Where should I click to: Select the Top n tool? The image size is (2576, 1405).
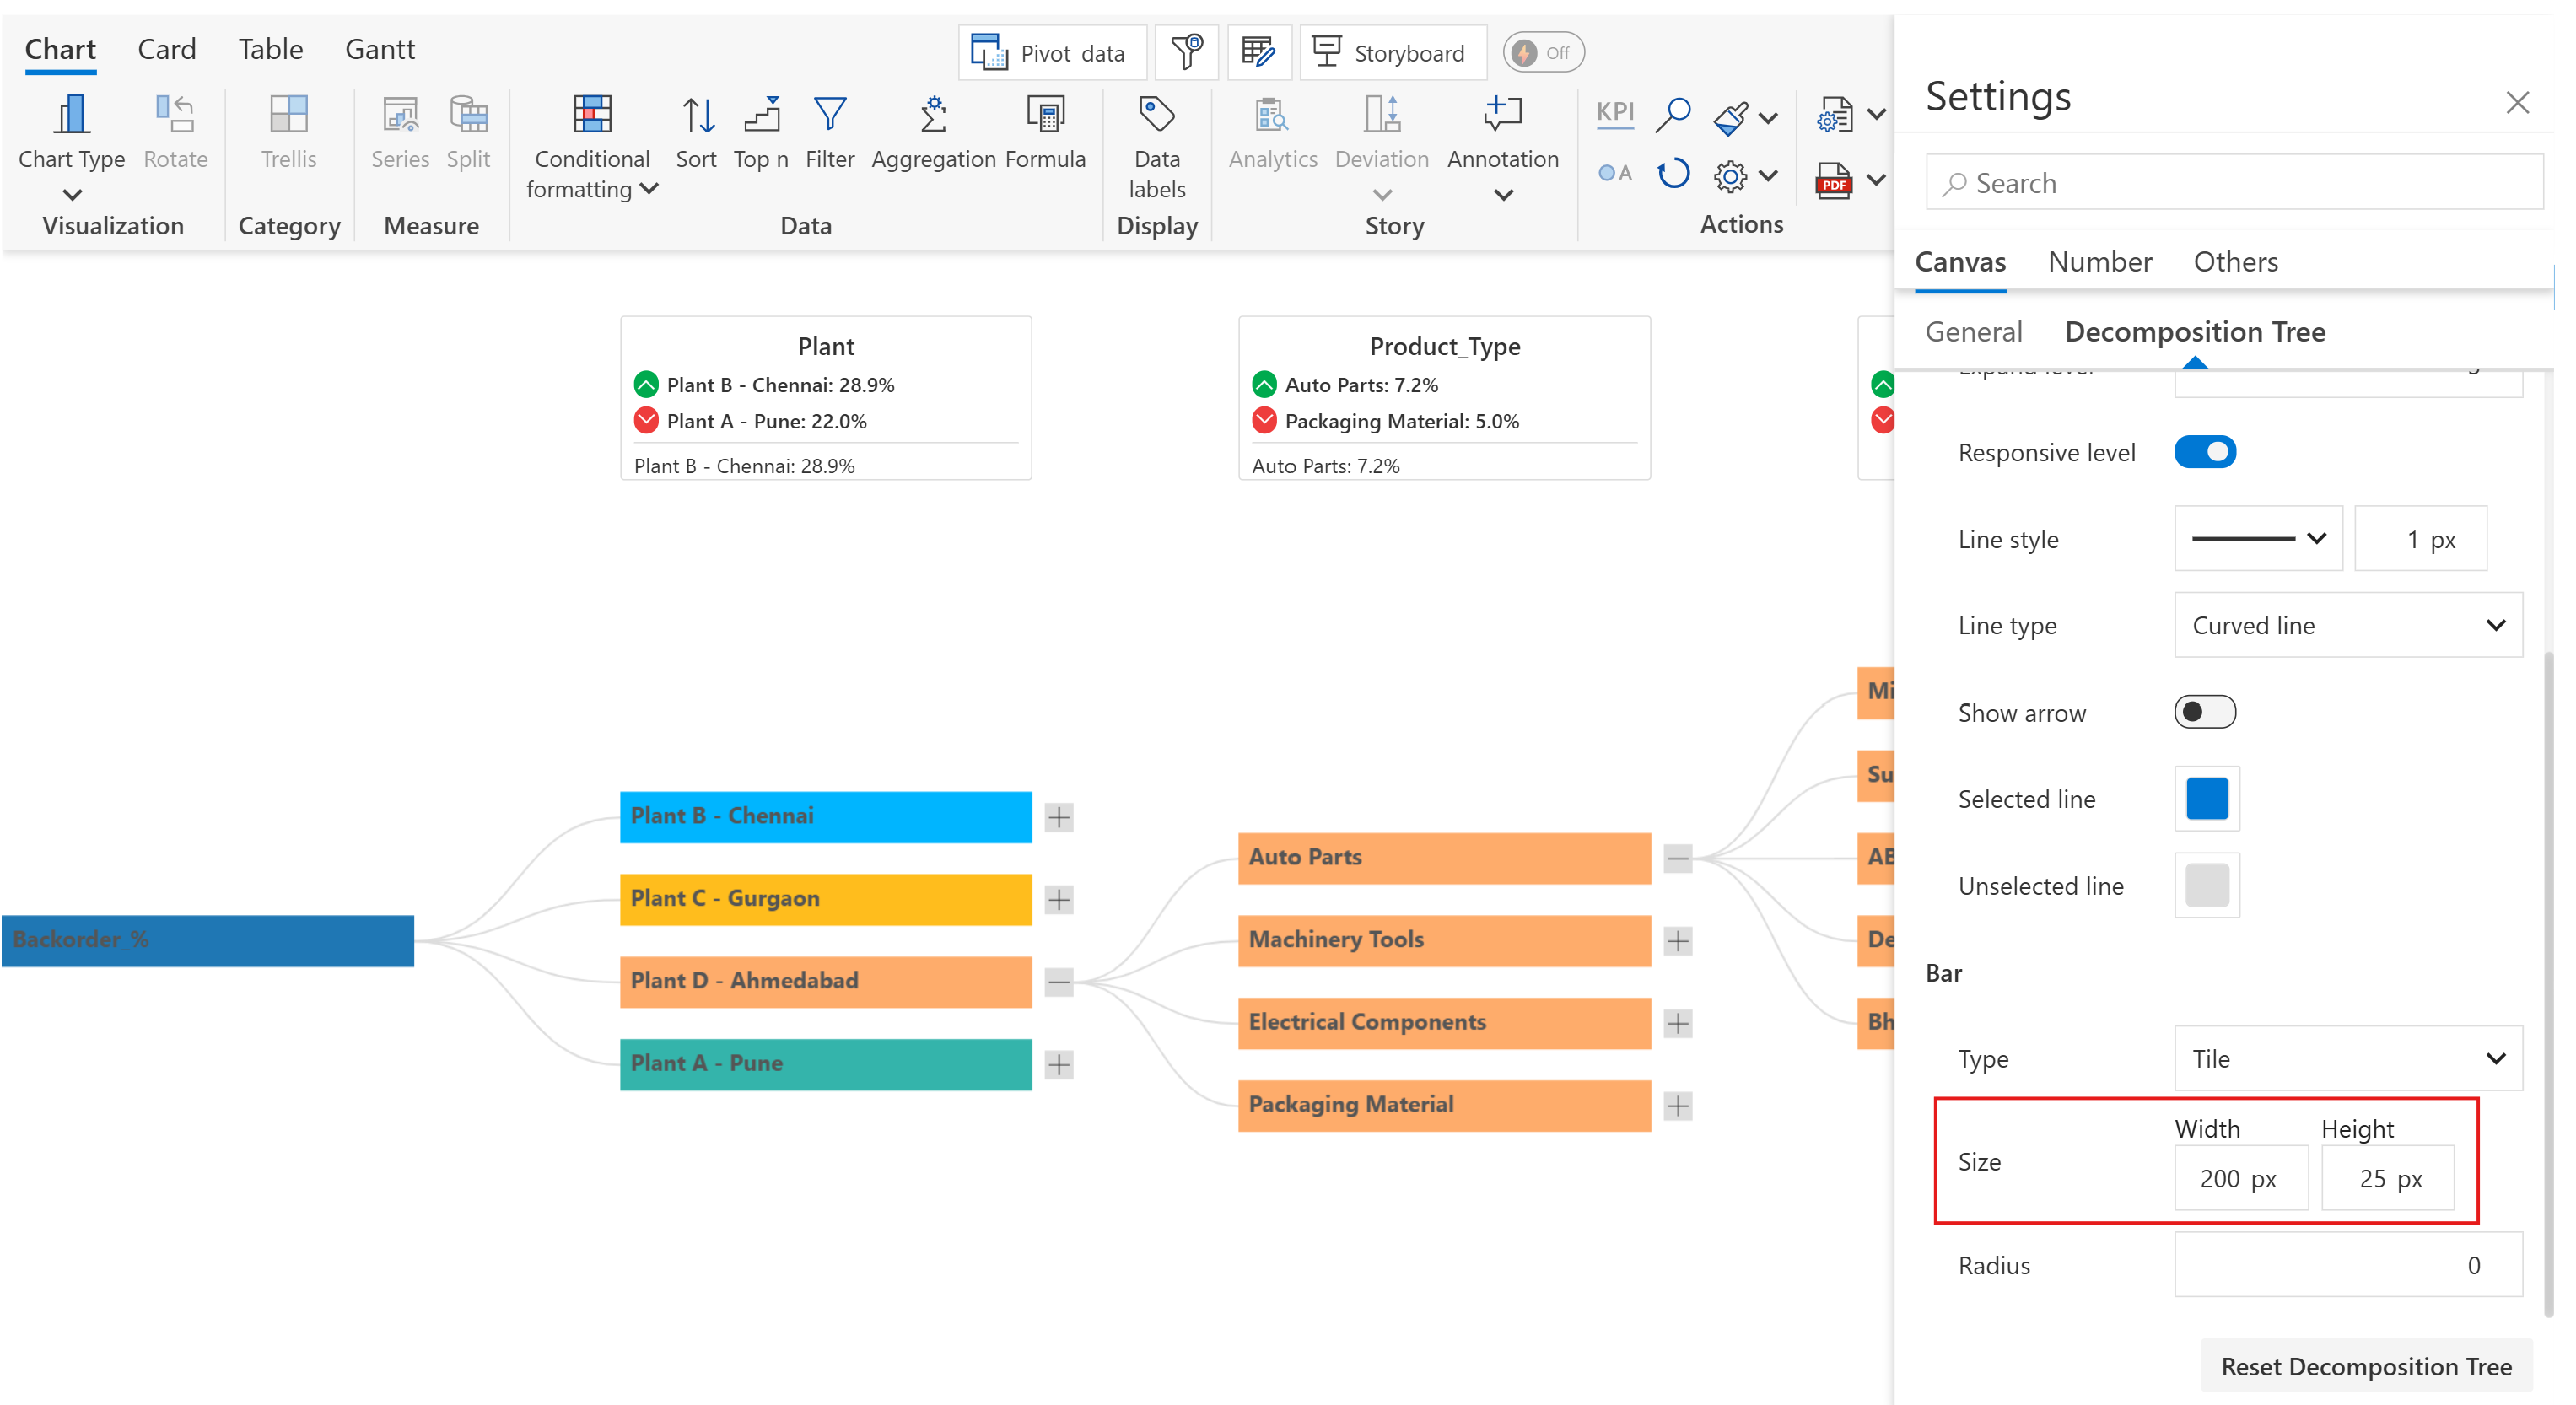point(761,116)
